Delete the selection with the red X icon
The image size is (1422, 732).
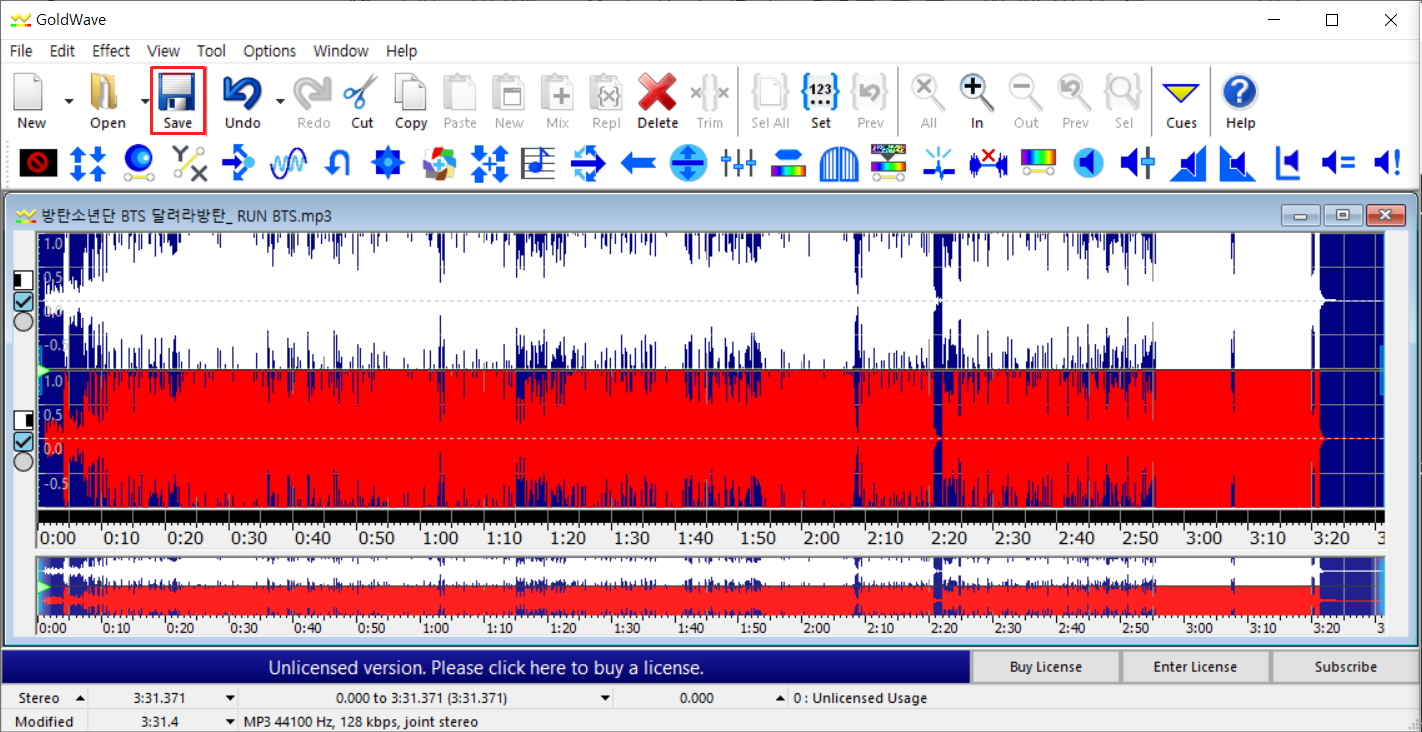tap(658, 100)
